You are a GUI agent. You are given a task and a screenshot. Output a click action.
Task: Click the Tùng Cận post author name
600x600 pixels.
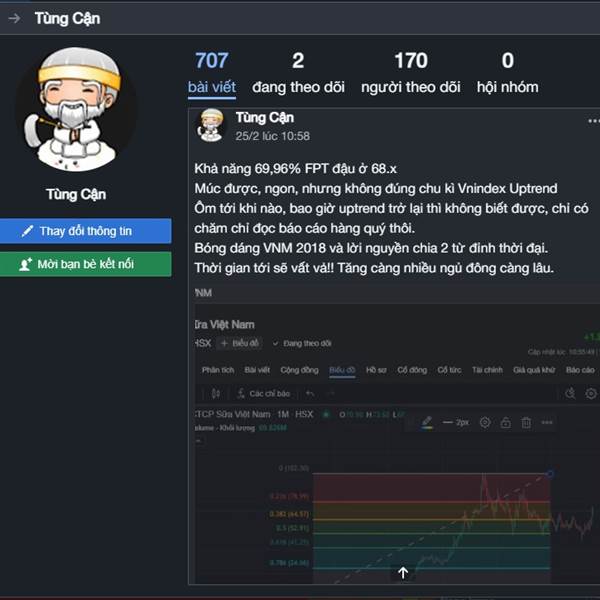(x=265, y=118)
